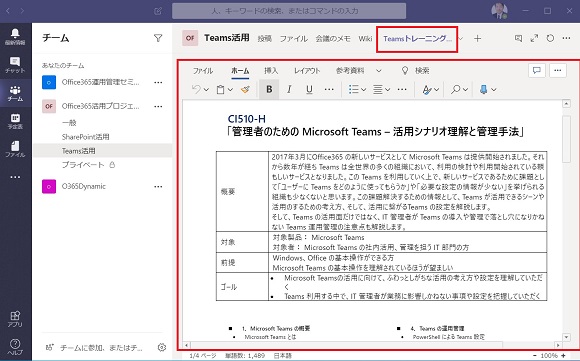Open manage teams gear icon
580x361 pixels.
click(x=162, y=347)
